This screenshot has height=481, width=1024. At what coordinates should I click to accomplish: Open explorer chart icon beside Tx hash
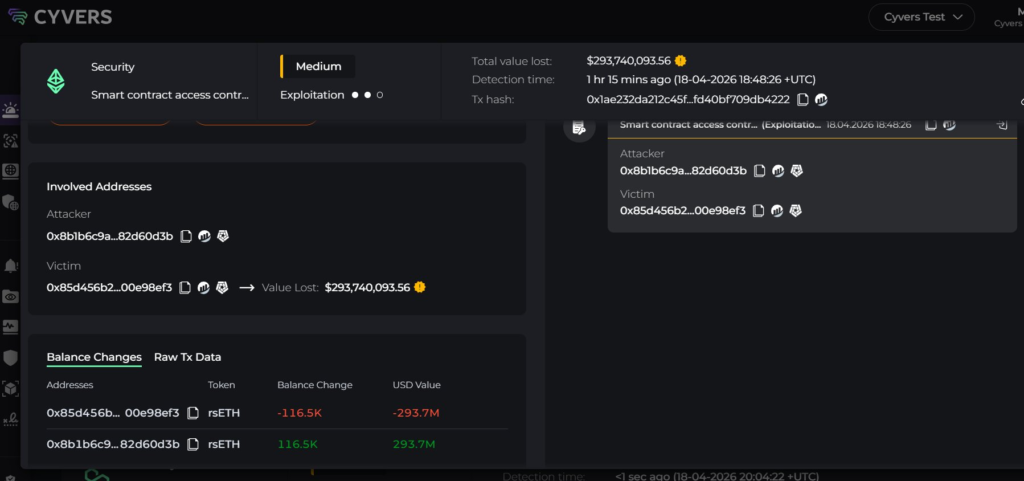click(821, 100)
